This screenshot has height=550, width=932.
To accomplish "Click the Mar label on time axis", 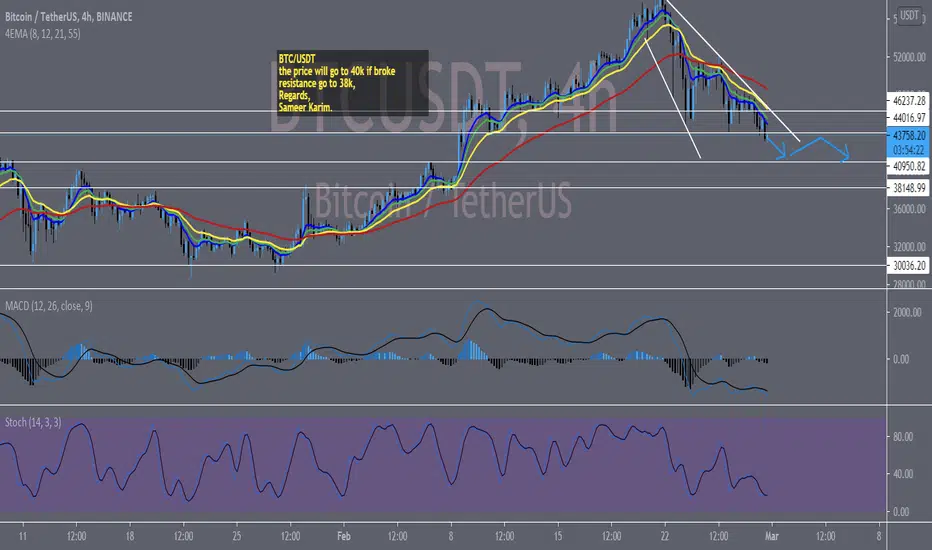I will [x=772, y=536].
